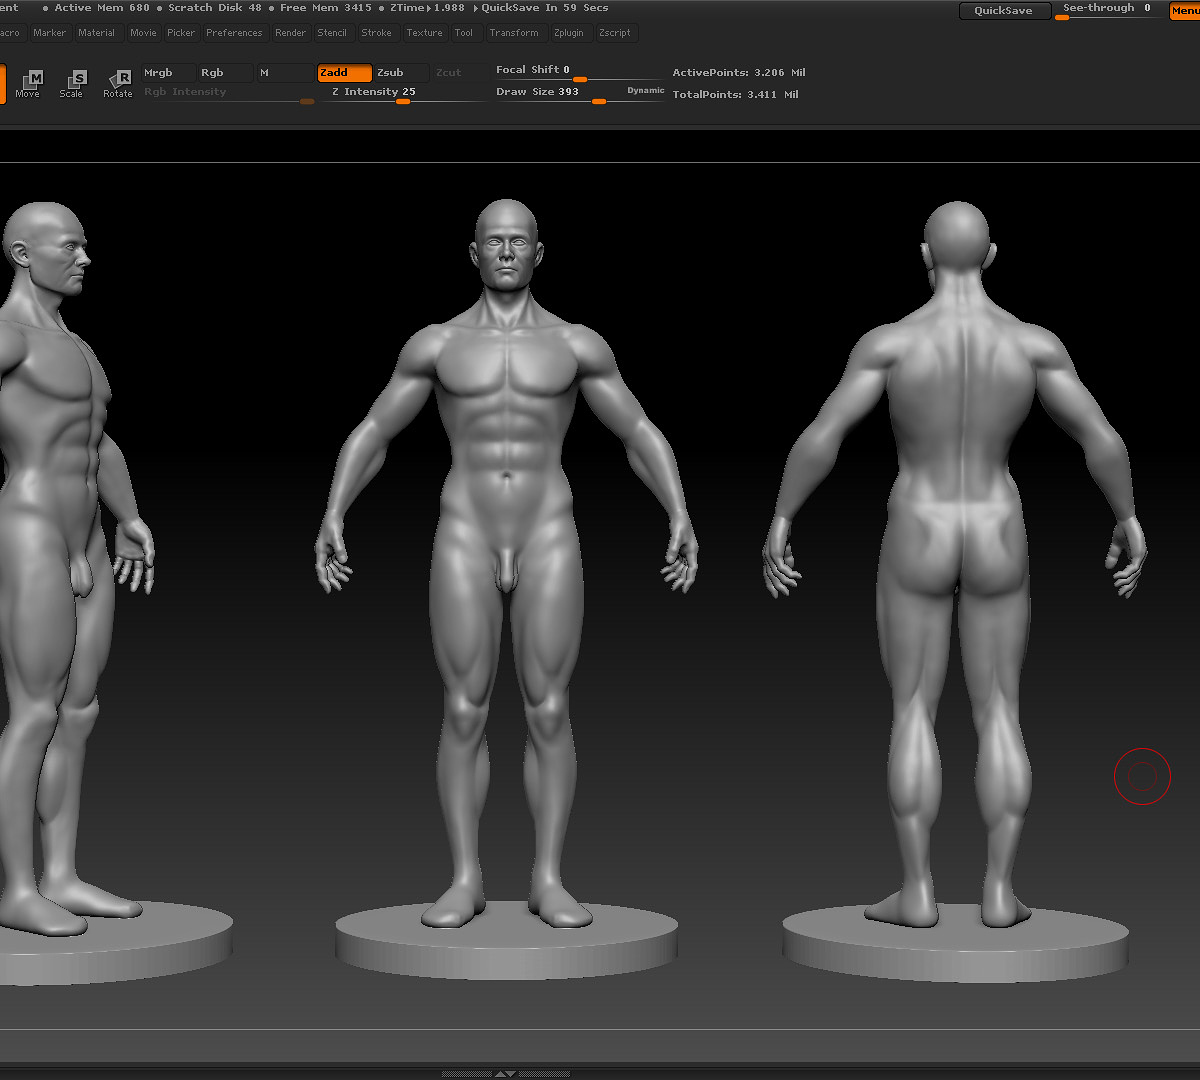Image resolution: width=1200 pixels, height=1080 pixels.
Task: Click the 'Scratch Disk 48' status text
Action: [215, 8]
